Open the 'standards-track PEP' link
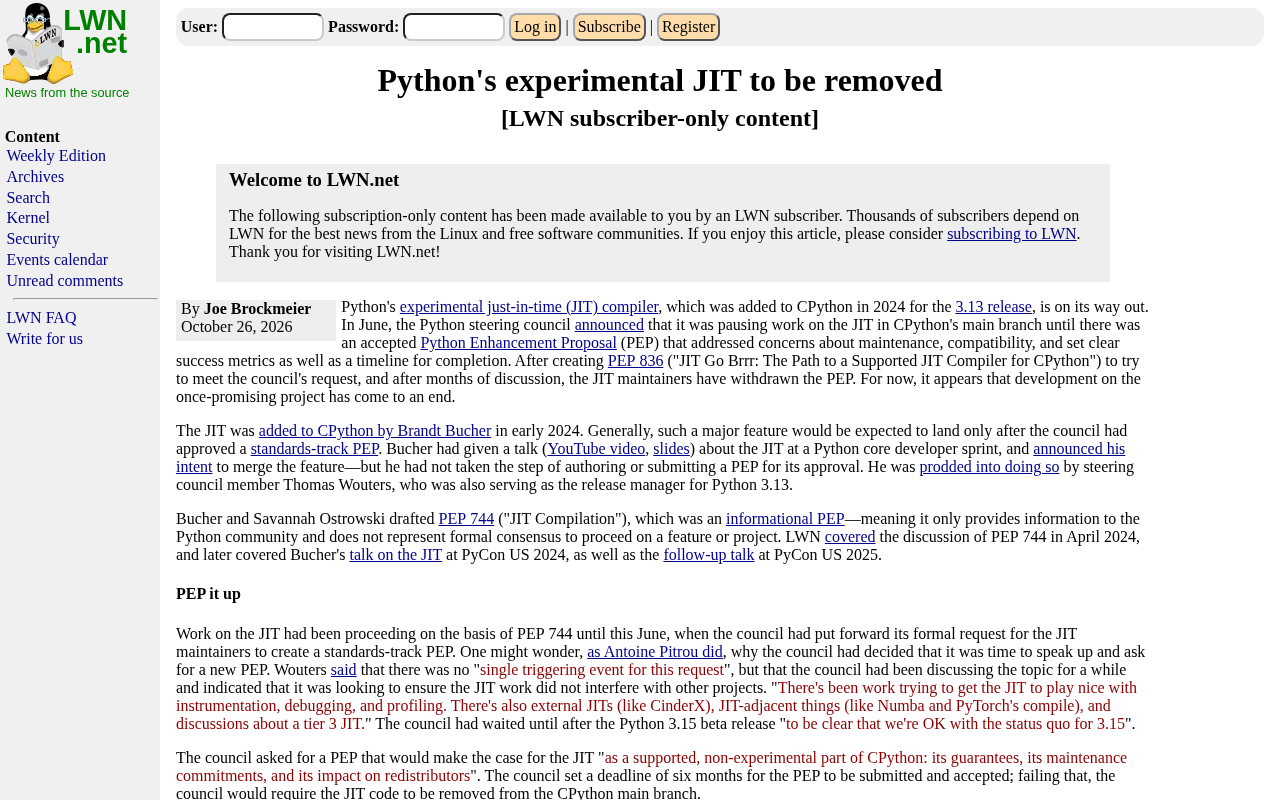 click(x=314, y=449)
